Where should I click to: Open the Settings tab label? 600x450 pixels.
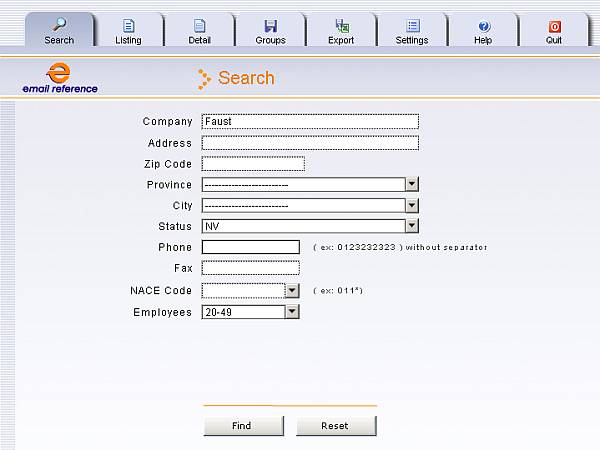(412, 40)
